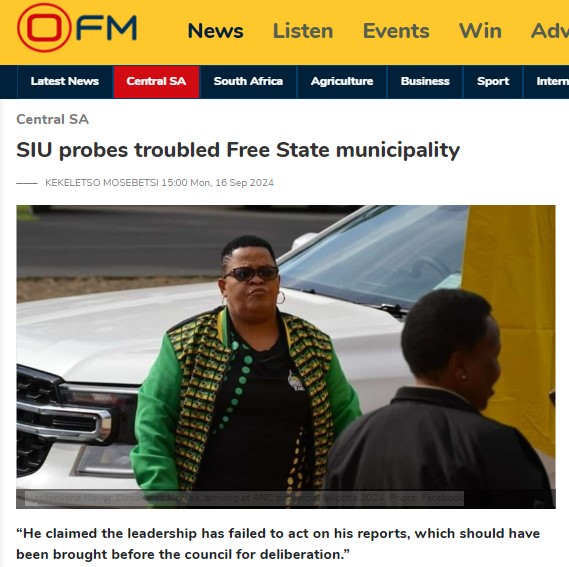The image size is (569, 567).
Task: Click the photo caption text
Action: tap(244, 498)
